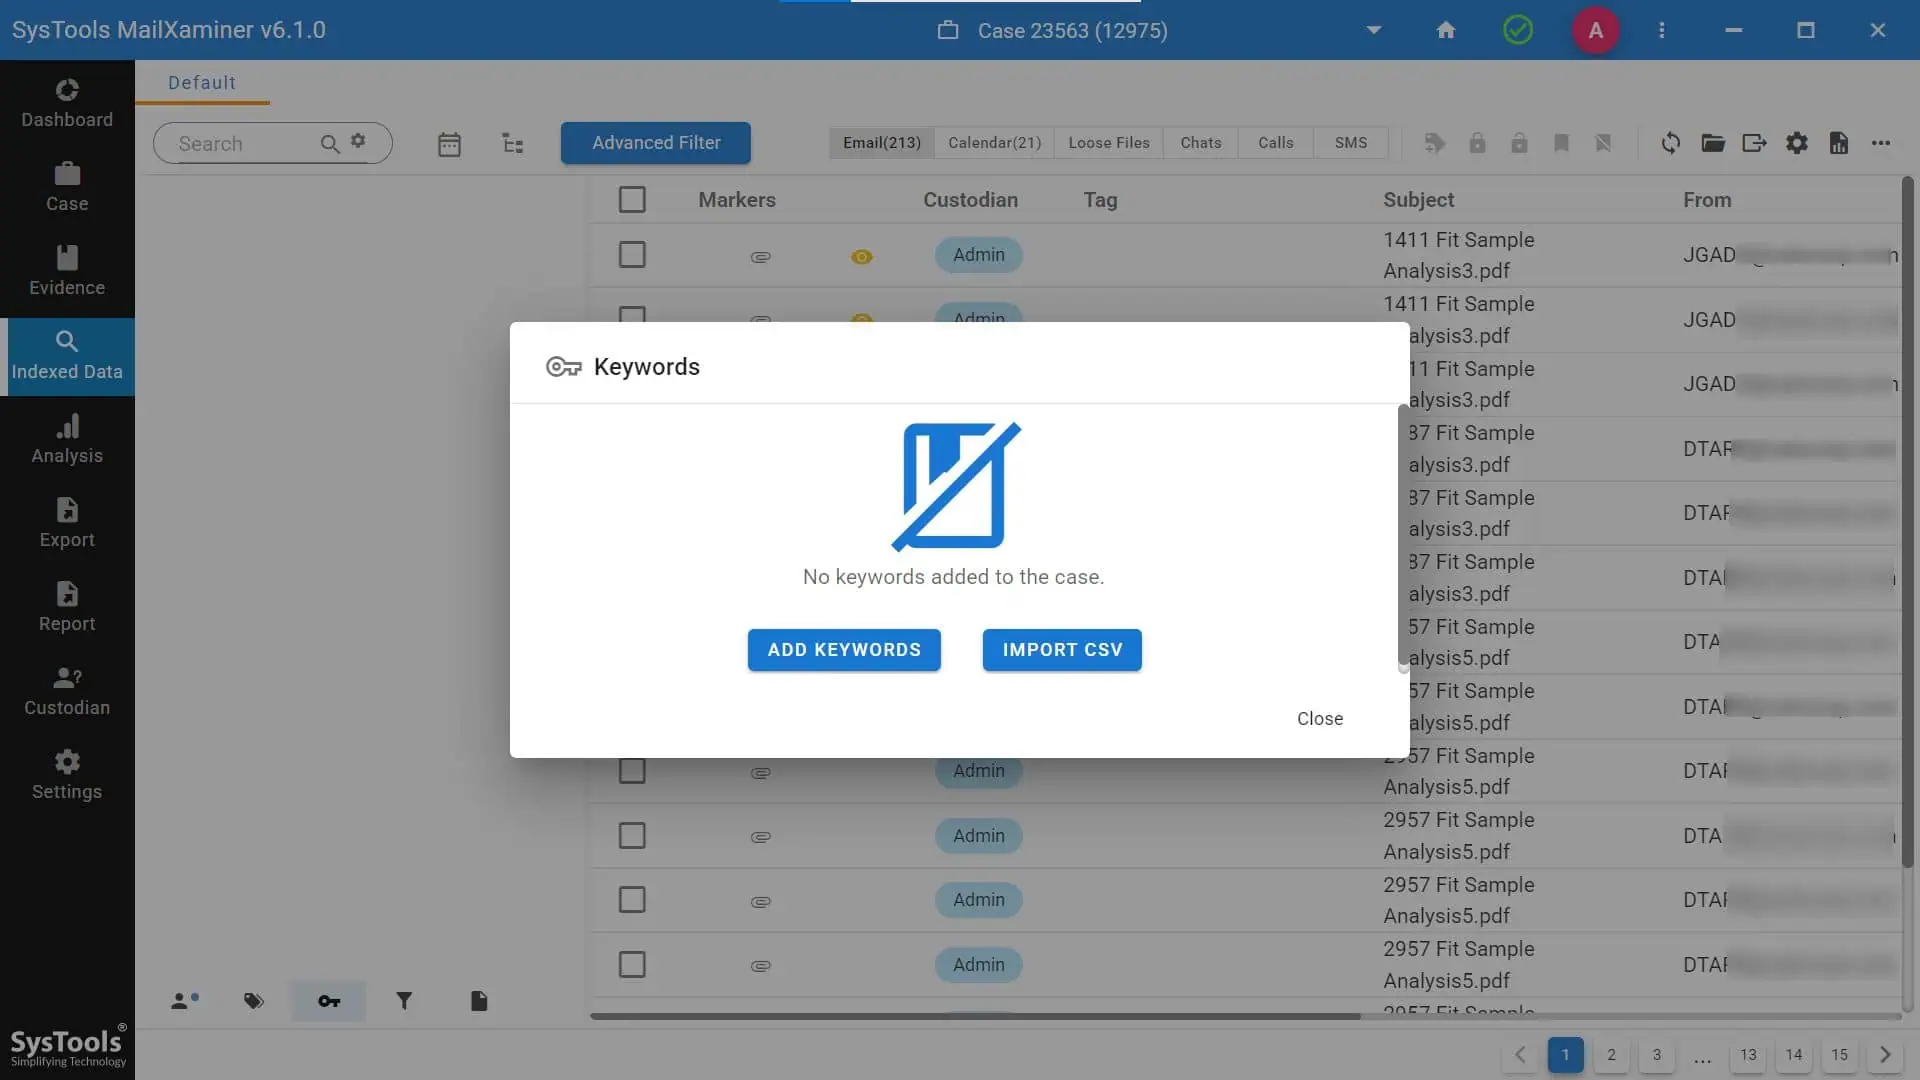Focus the Search input field
Screen dimensions: 1920x1080
[246, 144]
